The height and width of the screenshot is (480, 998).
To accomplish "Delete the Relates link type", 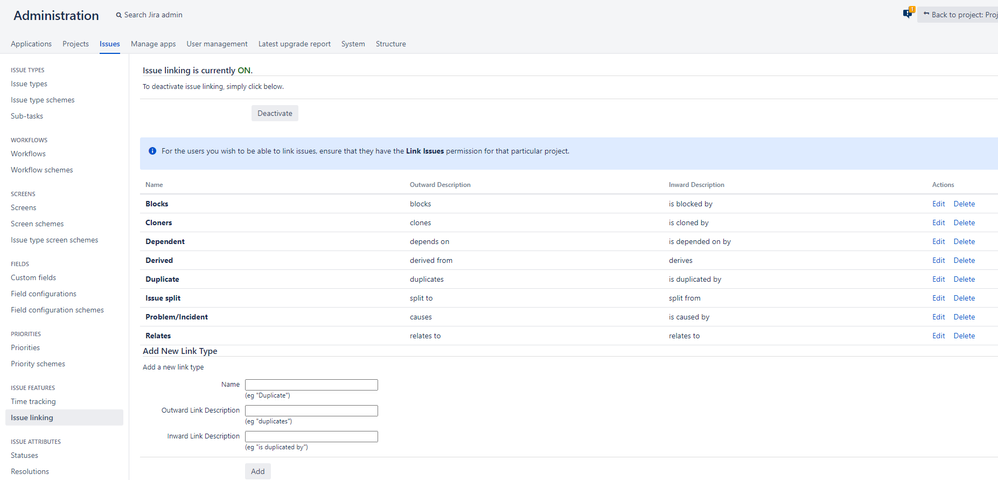I will pos(964,335).
